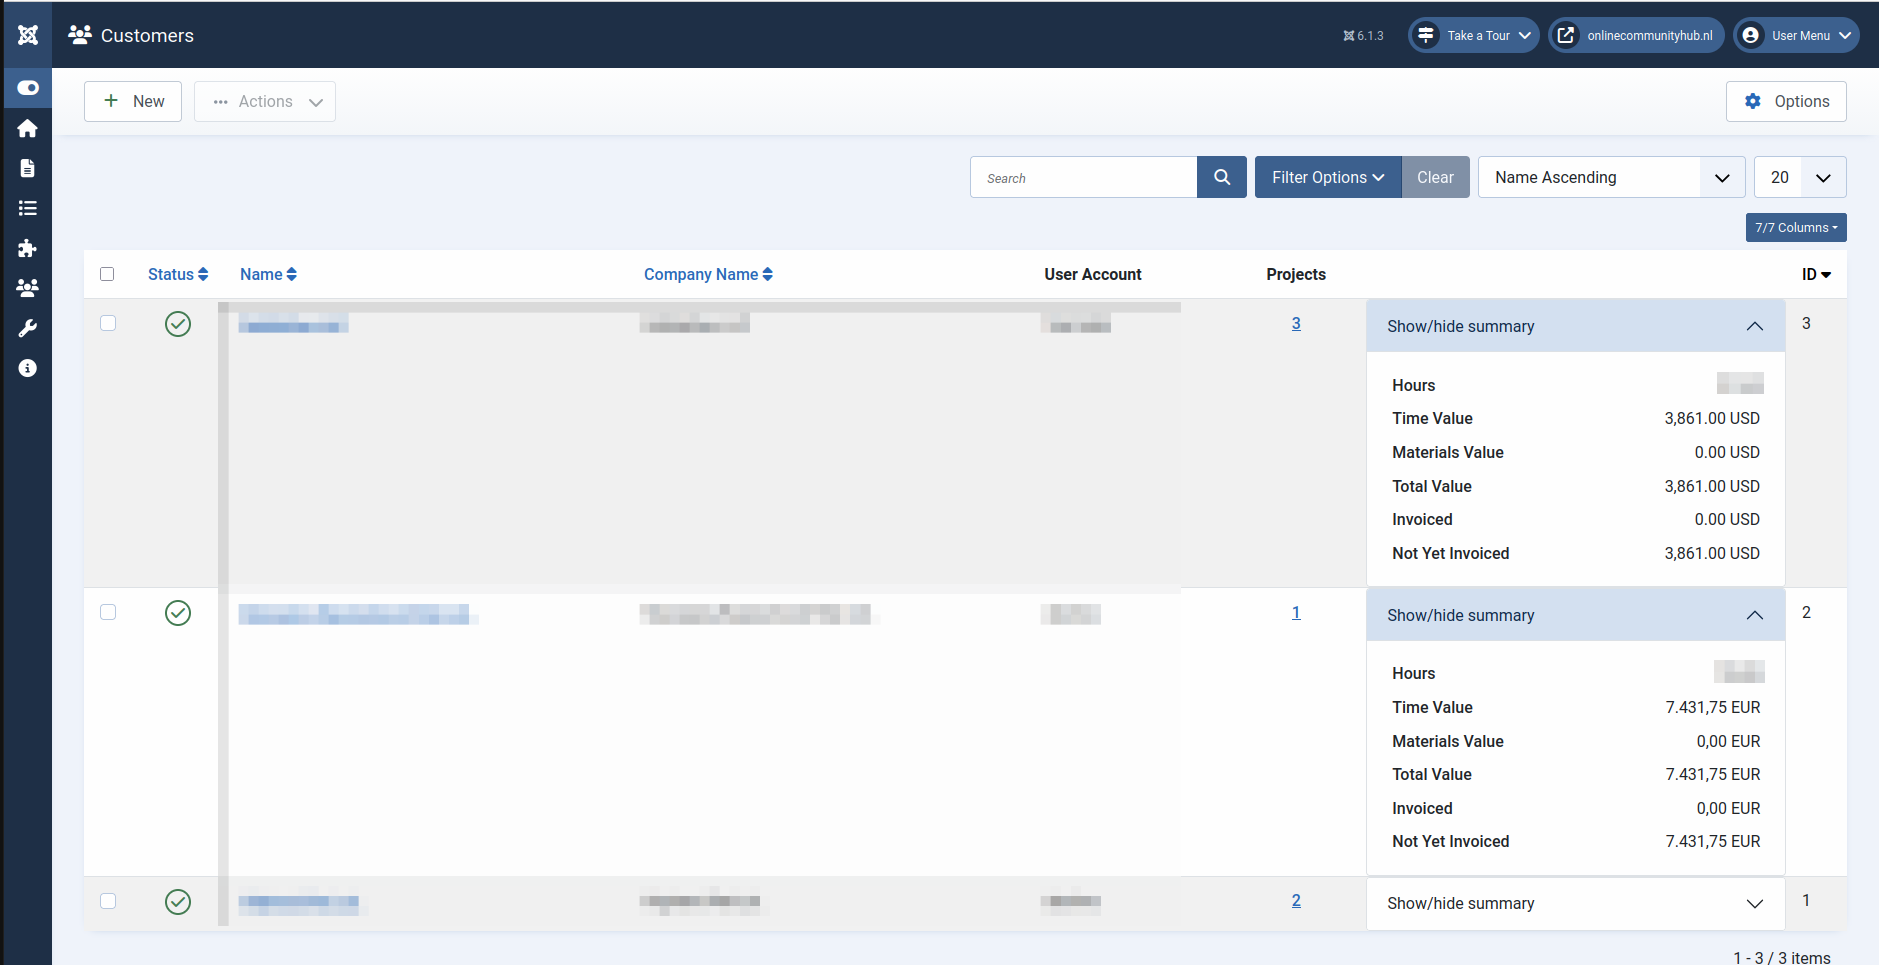This screenshot has width=1879, height=965.
Task: Open the Users group sidebar icon
Action: click(x=28, y=288)
